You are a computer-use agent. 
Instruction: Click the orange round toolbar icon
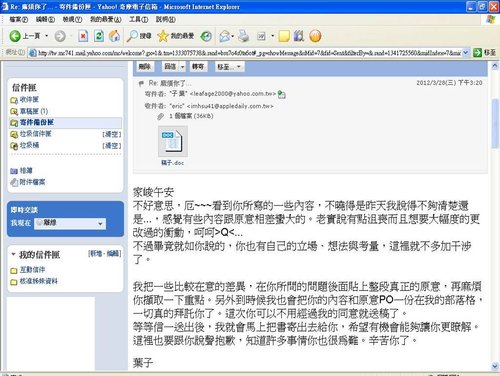(315, 36)
